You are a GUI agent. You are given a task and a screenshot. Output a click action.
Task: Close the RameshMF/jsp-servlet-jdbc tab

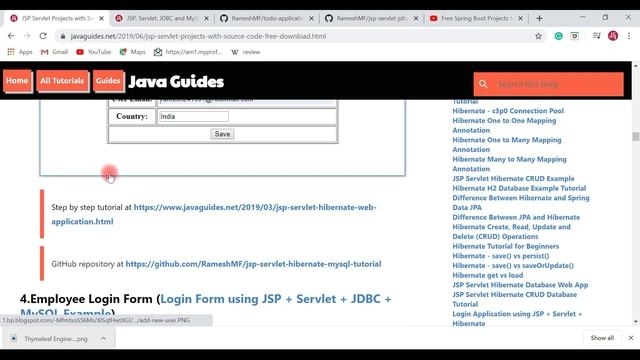tap(416, 18)
